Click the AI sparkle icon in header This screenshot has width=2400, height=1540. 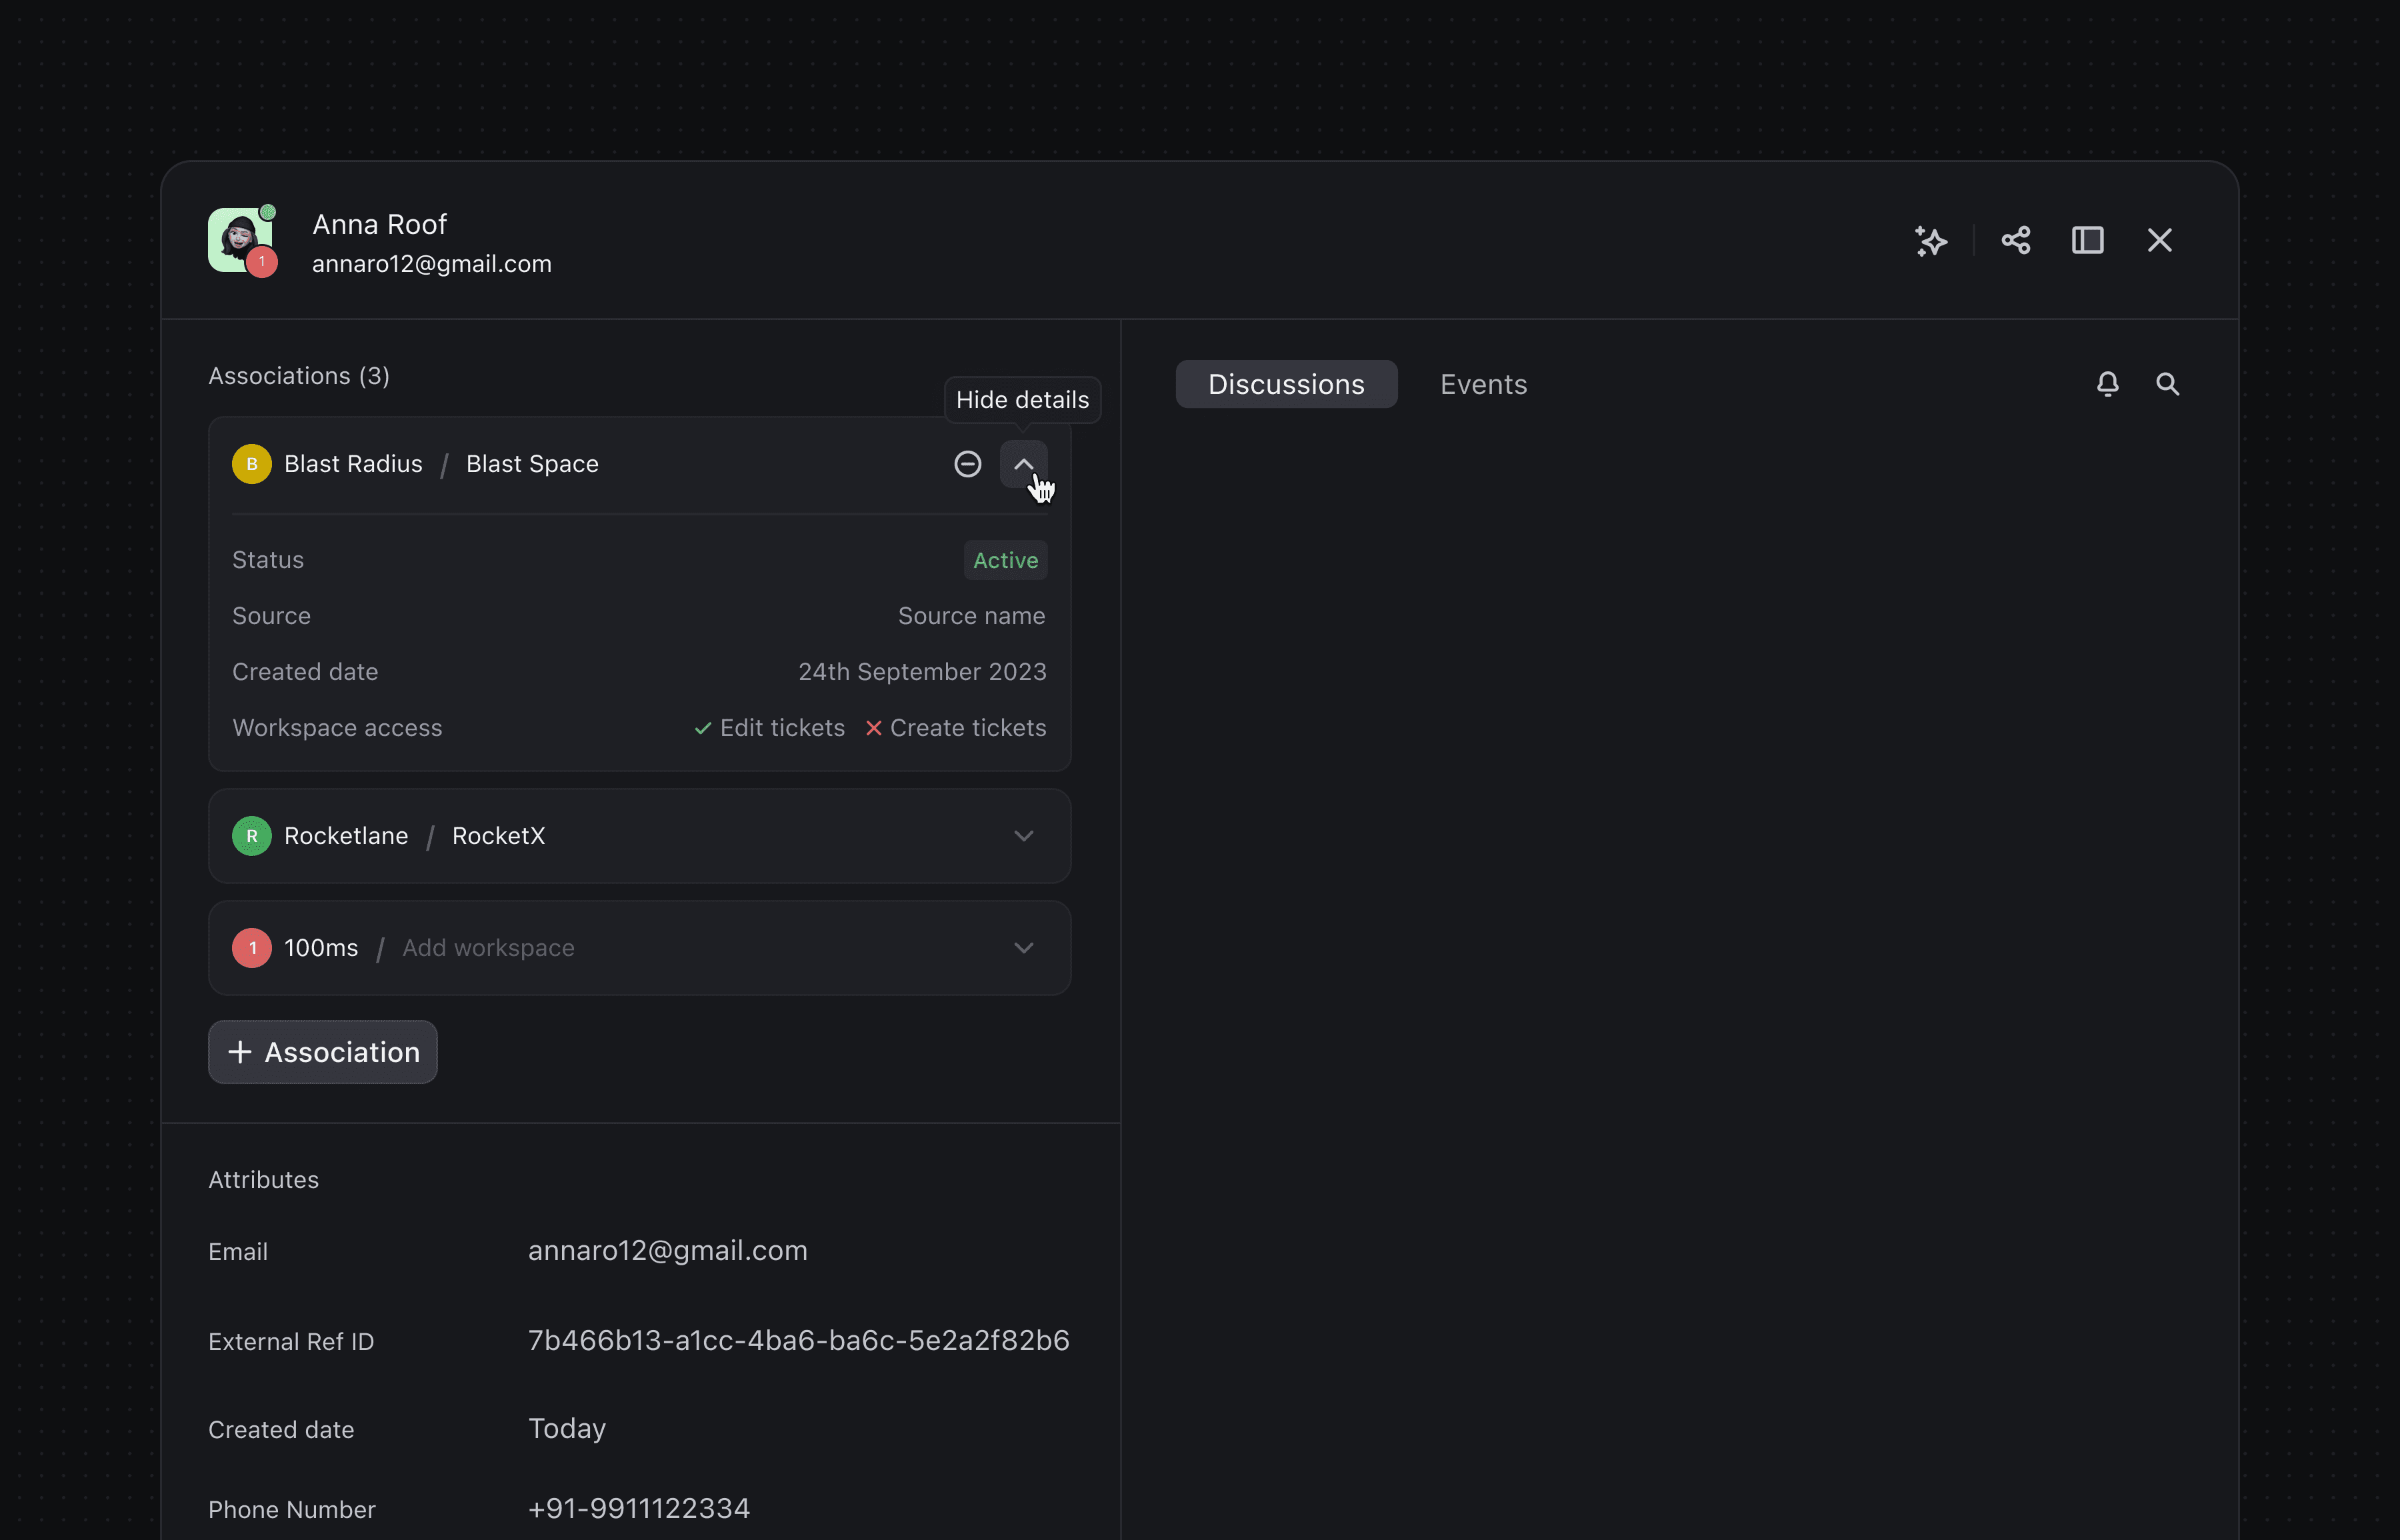tap(1931, 241)
